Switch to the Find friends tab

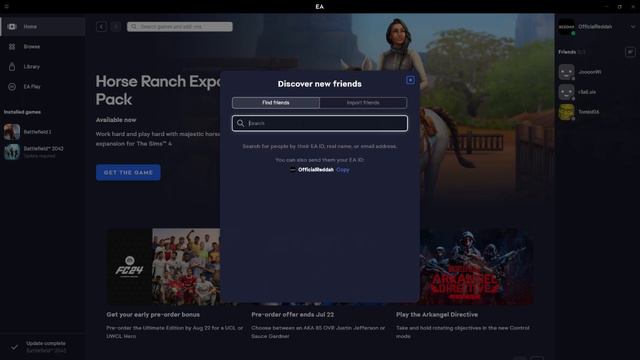point(276,102)
